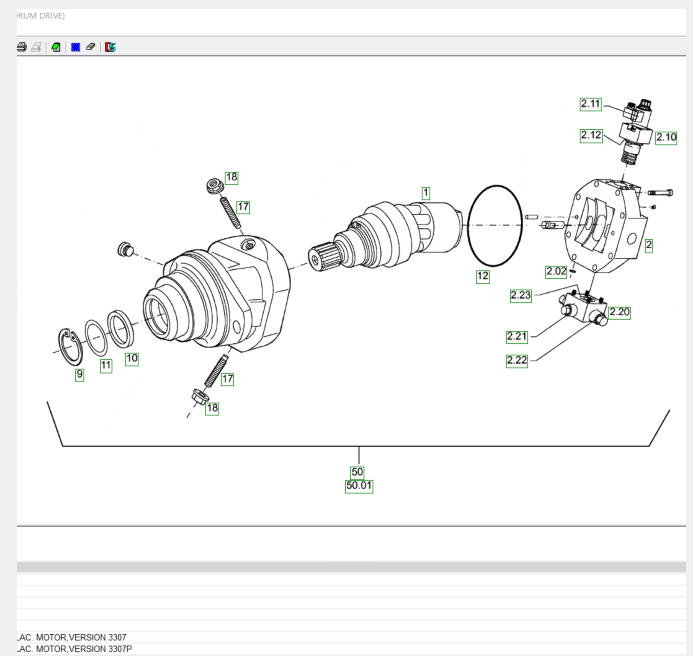
Task: Choose callout 11 beside the washer ring
Action: click(x=106, y=366)
